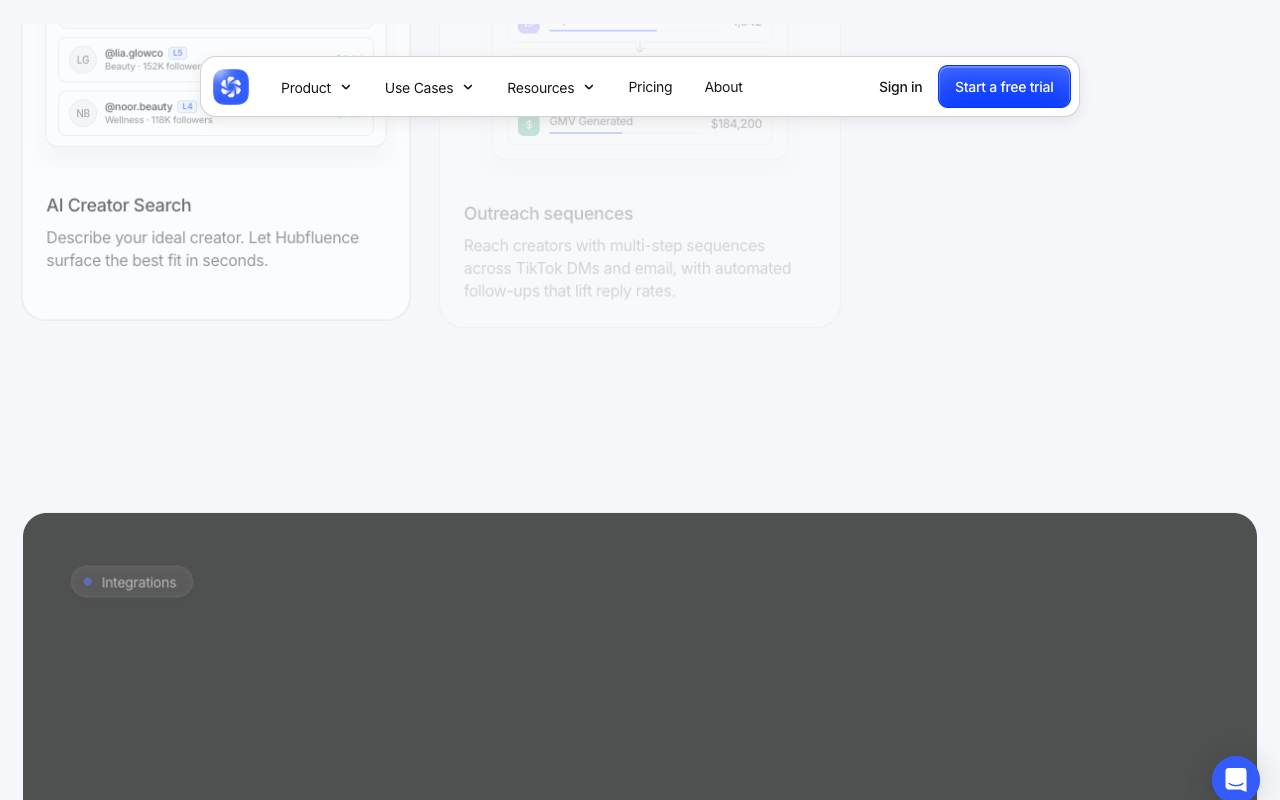Click the @noor.beauty creator row
Image resolution: width=1280 pixels, height=800 pixels.
click(216, 113)
